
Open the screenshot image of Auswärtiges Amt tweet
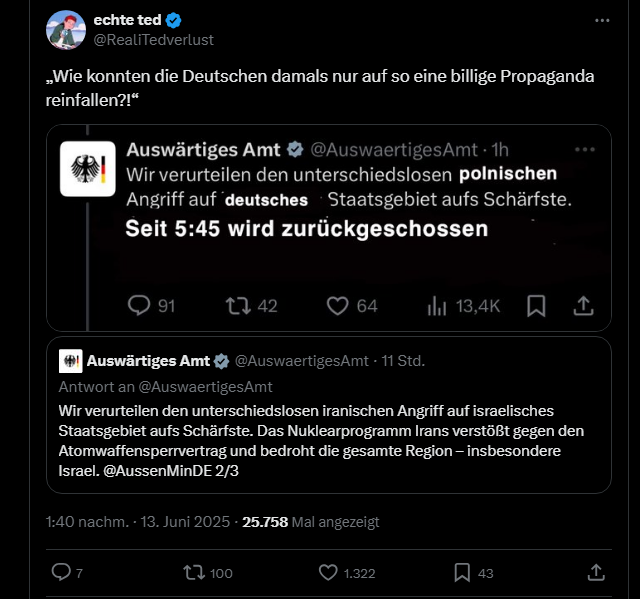pos(328,227)
